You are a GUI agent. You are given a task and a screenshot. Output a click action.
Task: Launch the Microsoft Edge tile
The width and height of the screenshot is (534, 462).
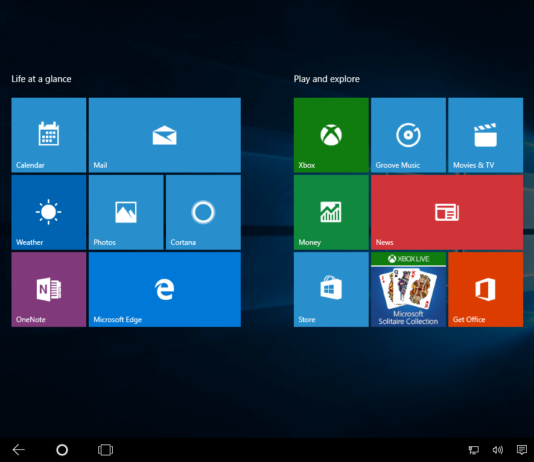coord(165,289)
